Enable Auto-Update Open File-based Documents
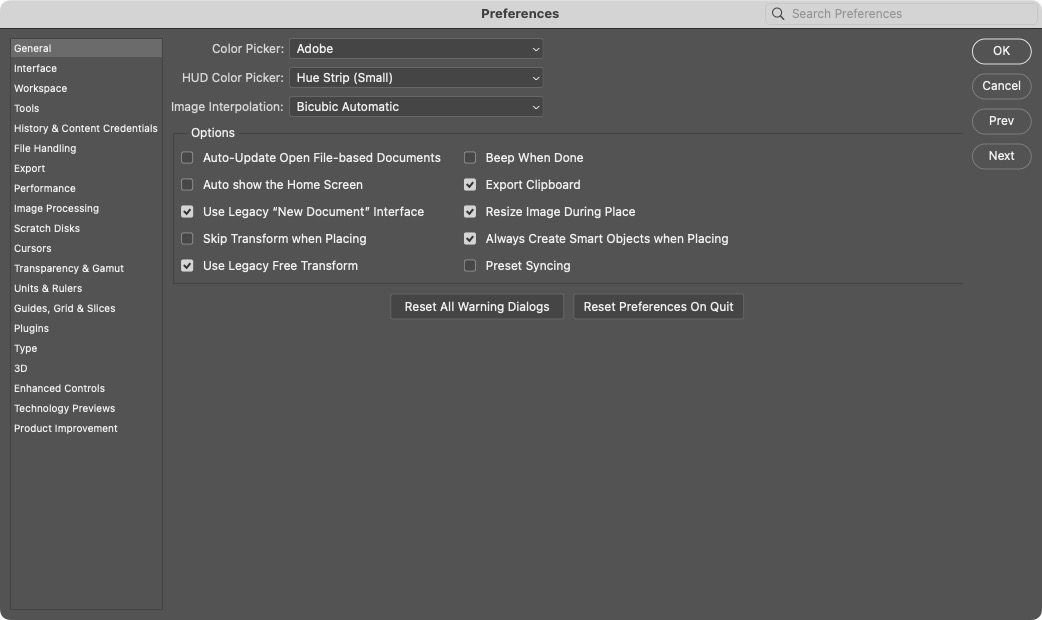 [x=186, y=157]
